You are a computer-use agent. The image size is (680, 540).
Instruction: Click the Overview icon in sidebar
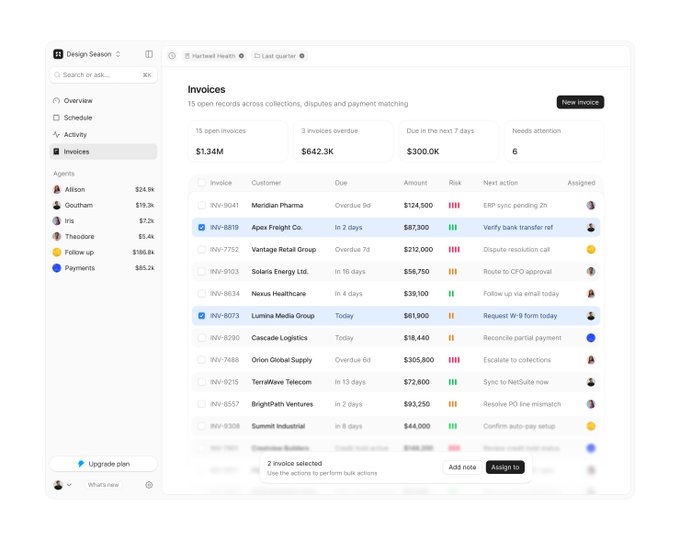(56, 101)
